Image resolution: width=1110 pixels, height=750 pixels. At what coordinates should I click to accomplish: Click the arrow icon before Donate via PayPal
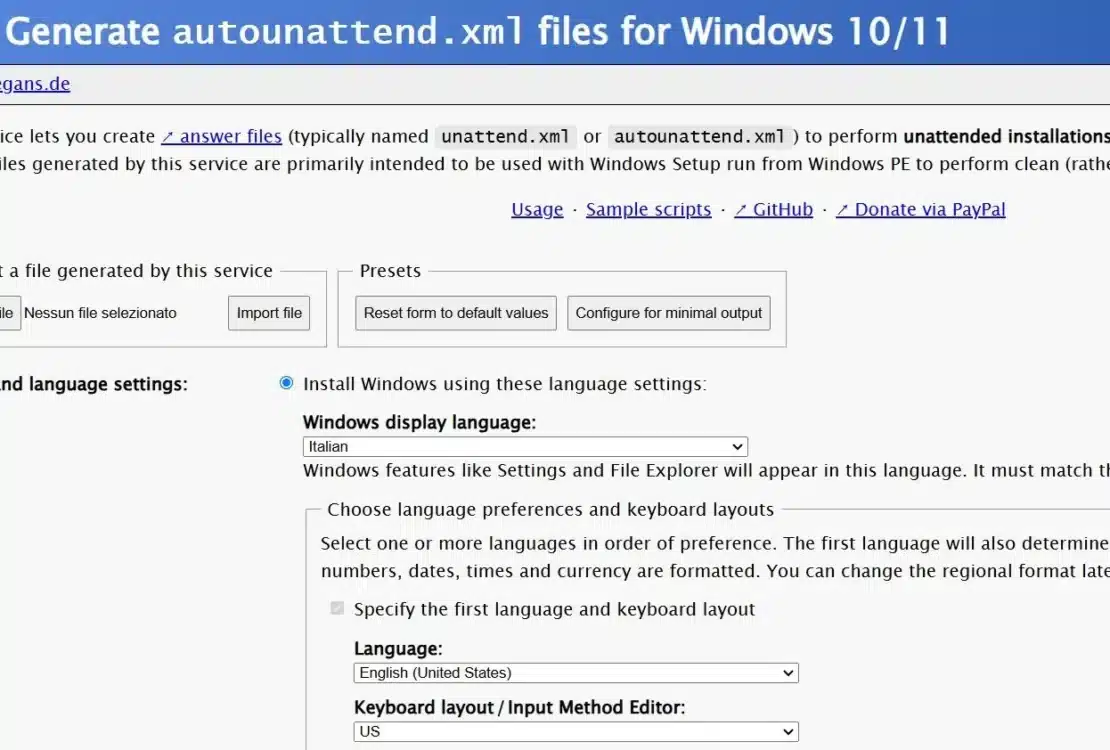tap(843, 209)
